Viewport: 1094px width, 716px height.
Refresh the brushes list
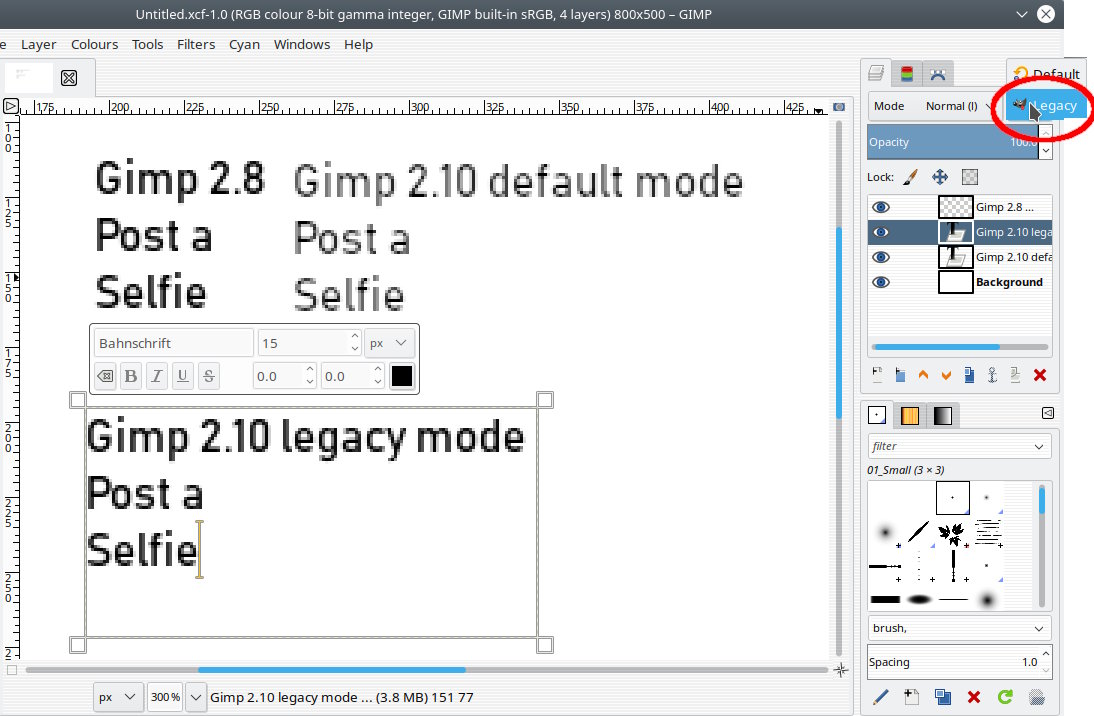pyautogui.click(x=1005, y=696)
